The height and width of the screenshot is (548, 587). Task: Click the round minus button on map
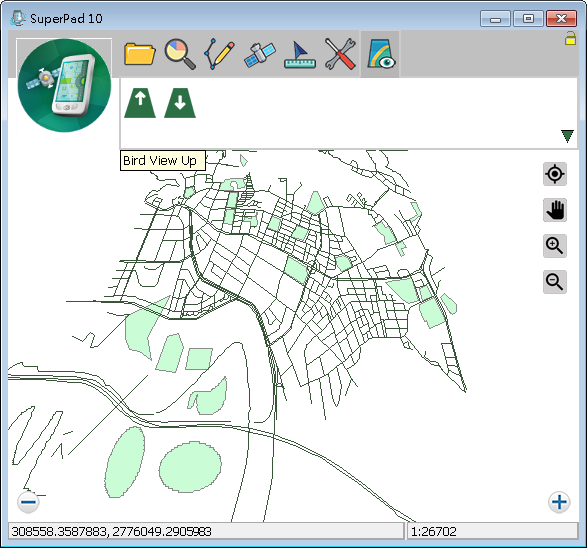(28, 502)
